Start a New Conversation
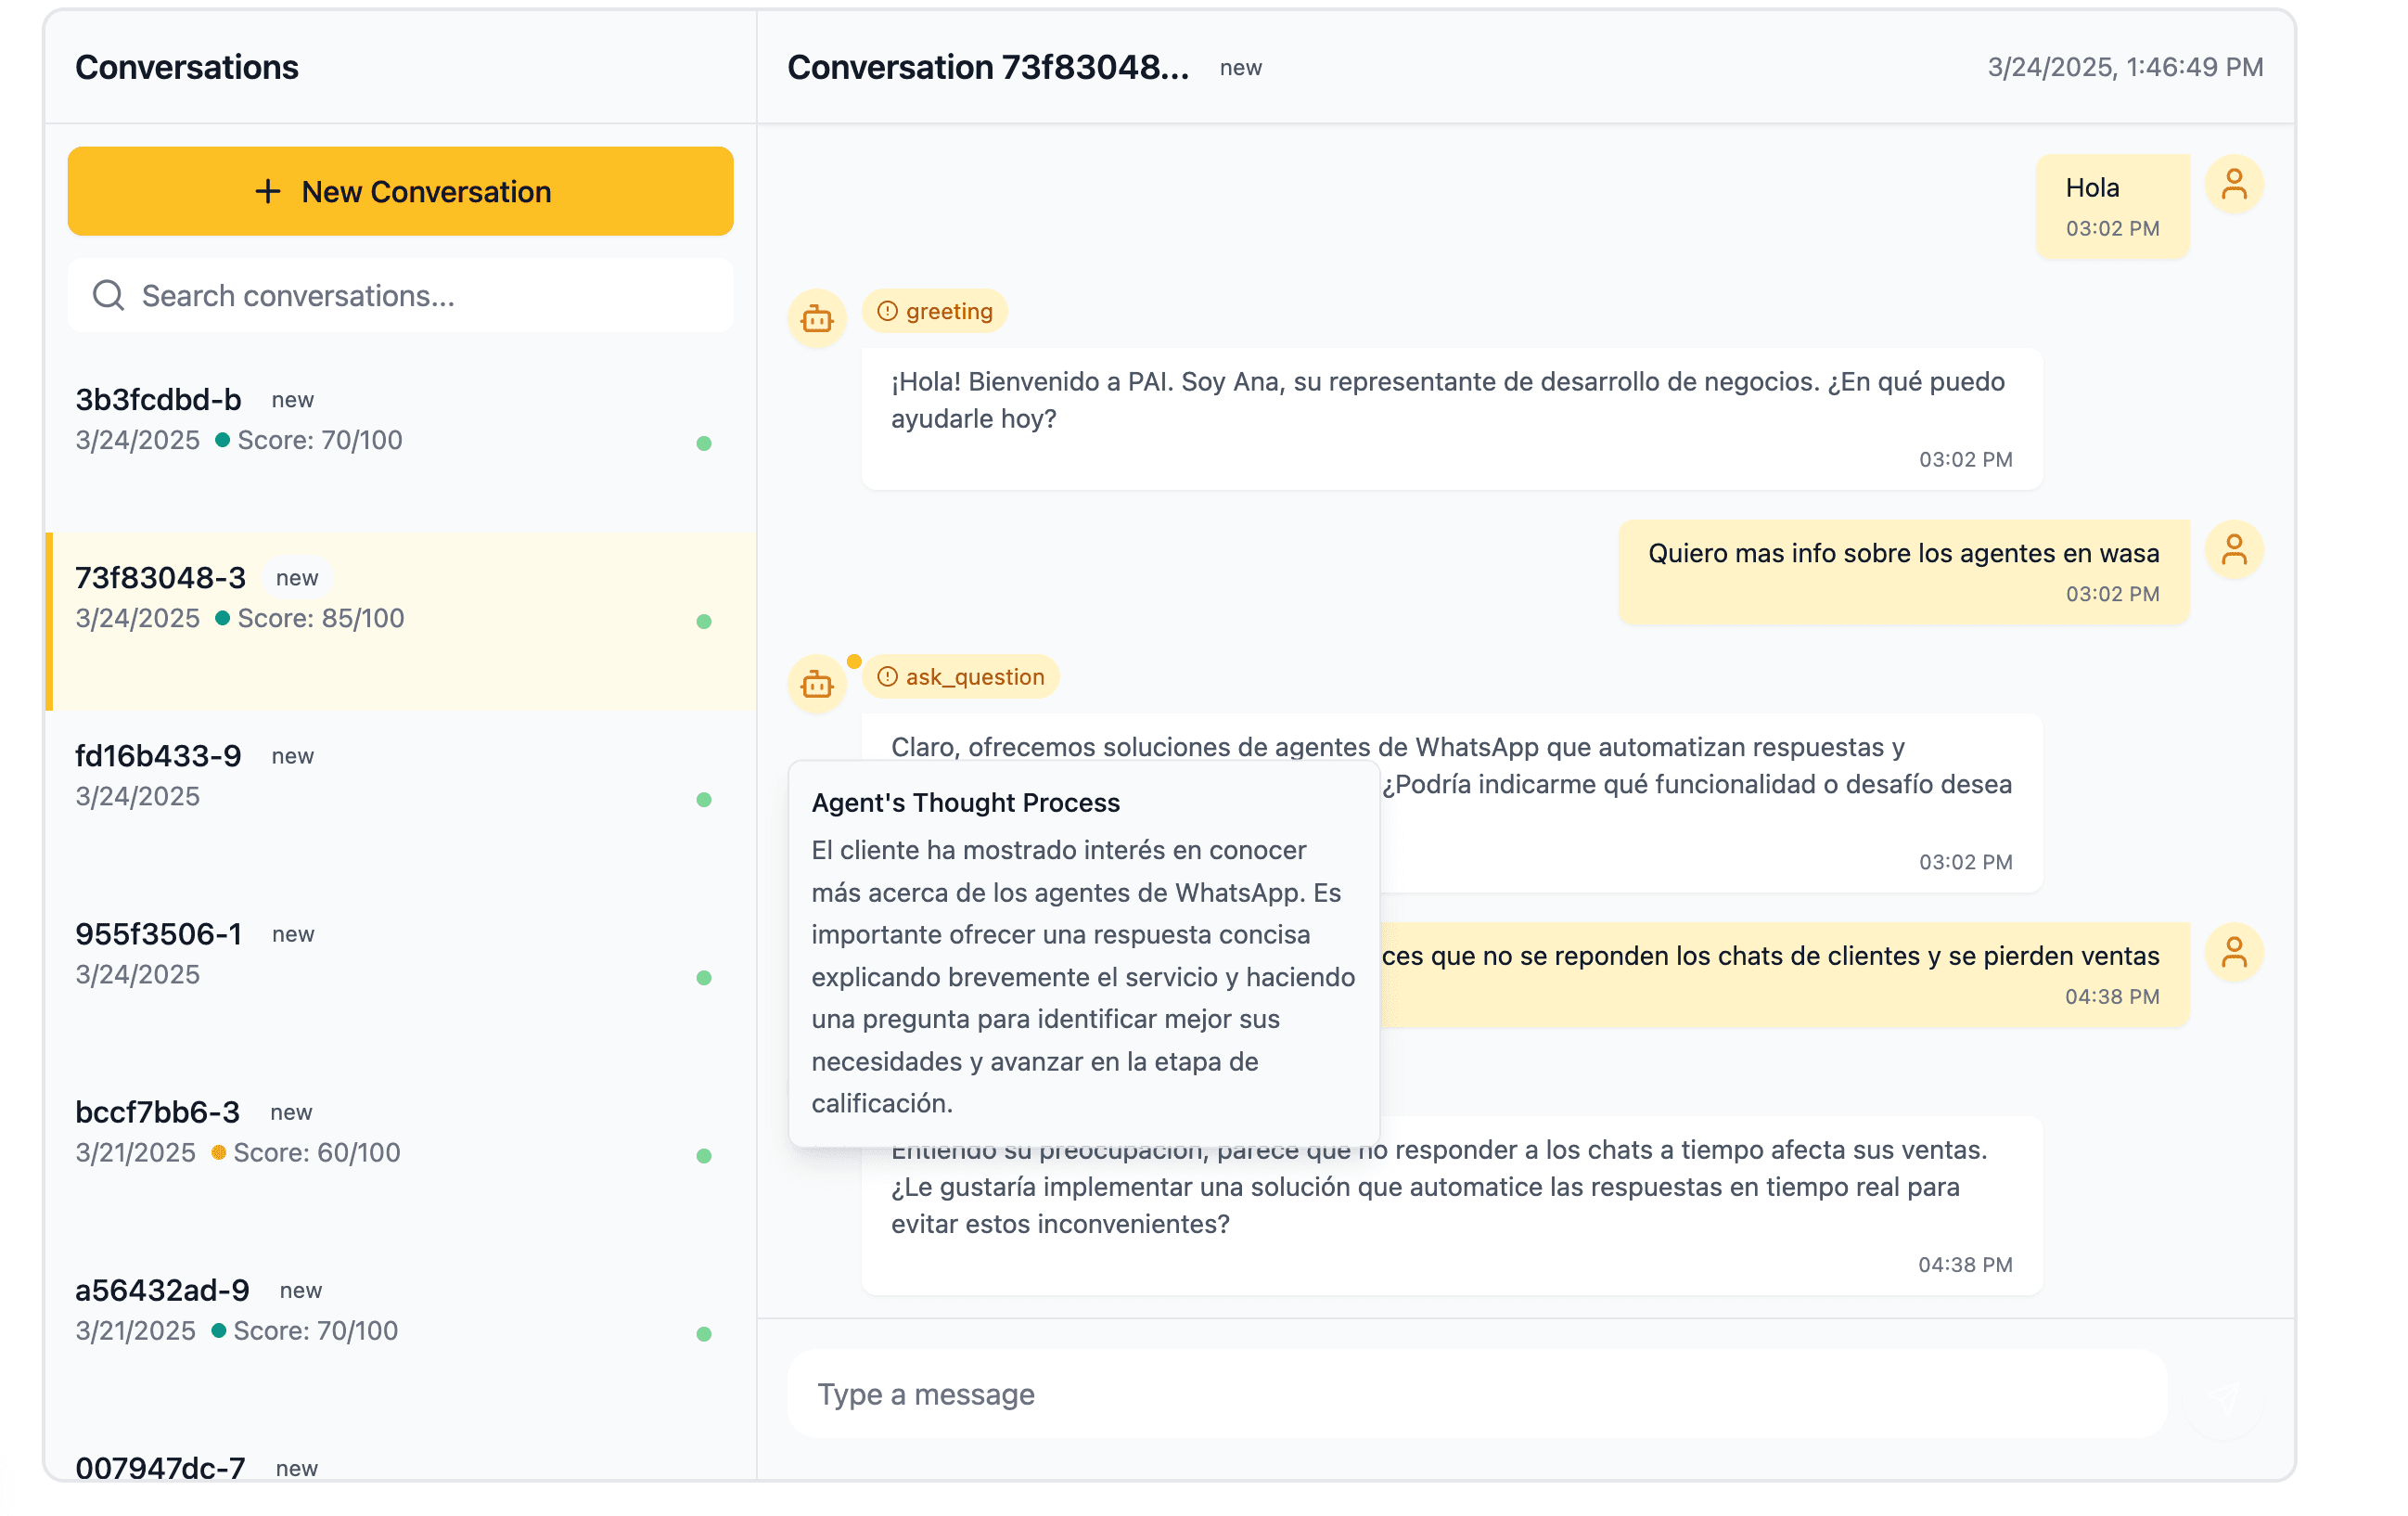This screenshot has height=1516, width=2408. click(x=400, y=191)
